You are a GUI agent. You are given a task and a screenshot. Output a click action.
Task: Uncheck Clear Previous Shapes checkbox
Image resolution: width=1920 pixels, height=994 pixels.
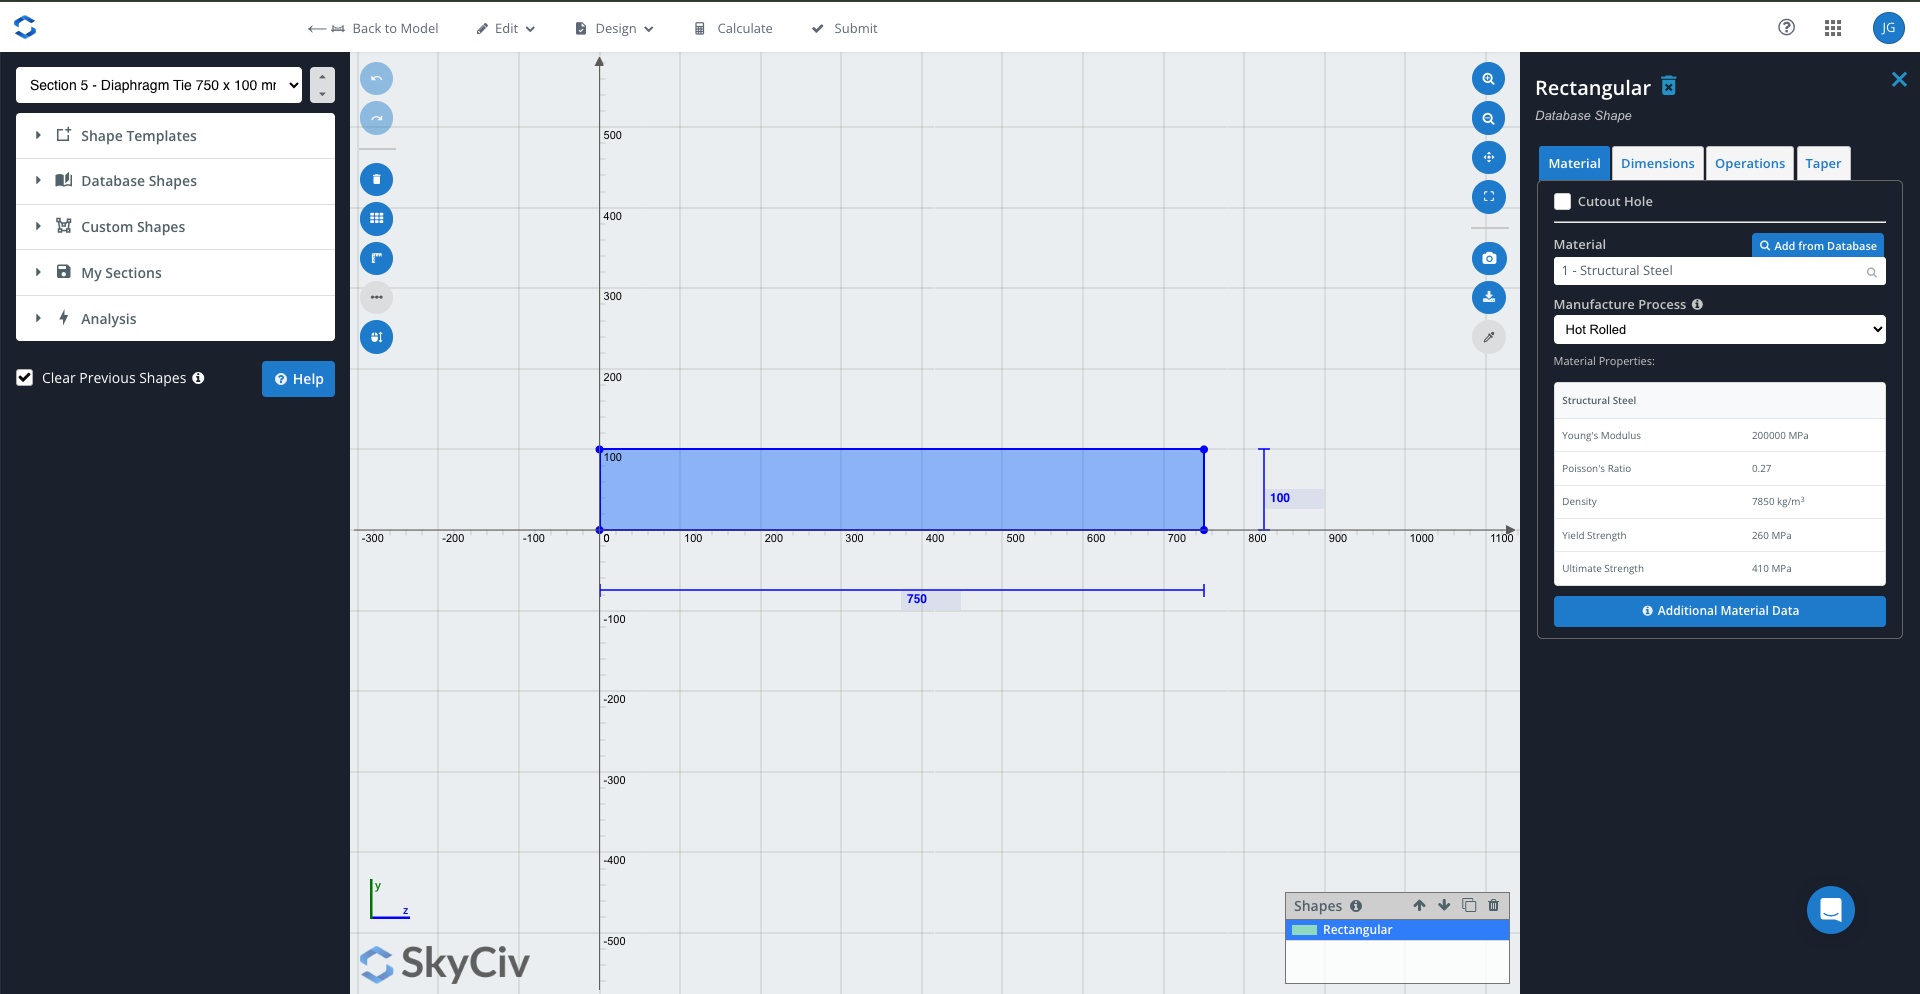[x=25, y=378]
